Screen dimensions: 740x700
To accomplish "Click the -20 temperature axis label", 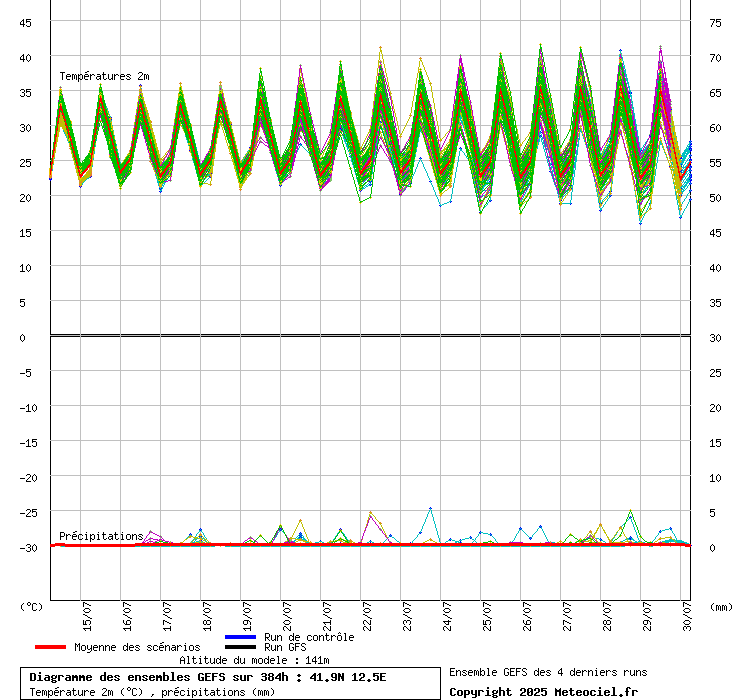I will (28, 478).
